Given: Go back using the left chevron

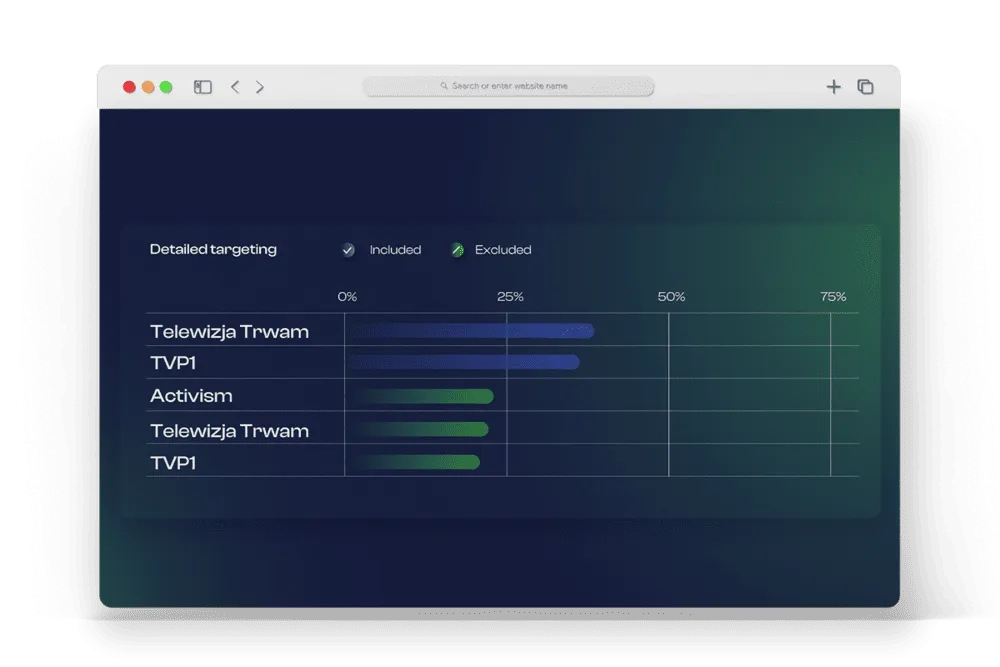Looking at the screenshot, I should (235, 87).
